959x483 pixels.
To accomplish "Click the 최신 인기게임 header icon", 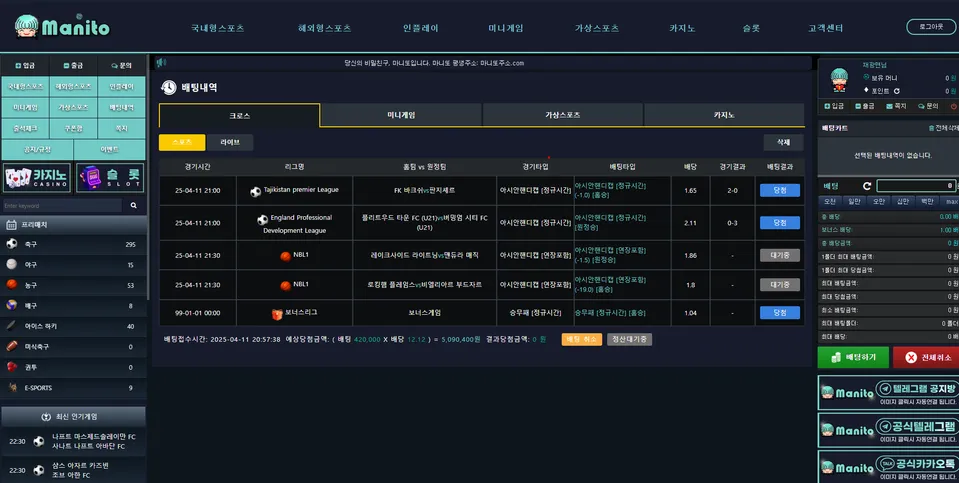I will coord(46,417).
